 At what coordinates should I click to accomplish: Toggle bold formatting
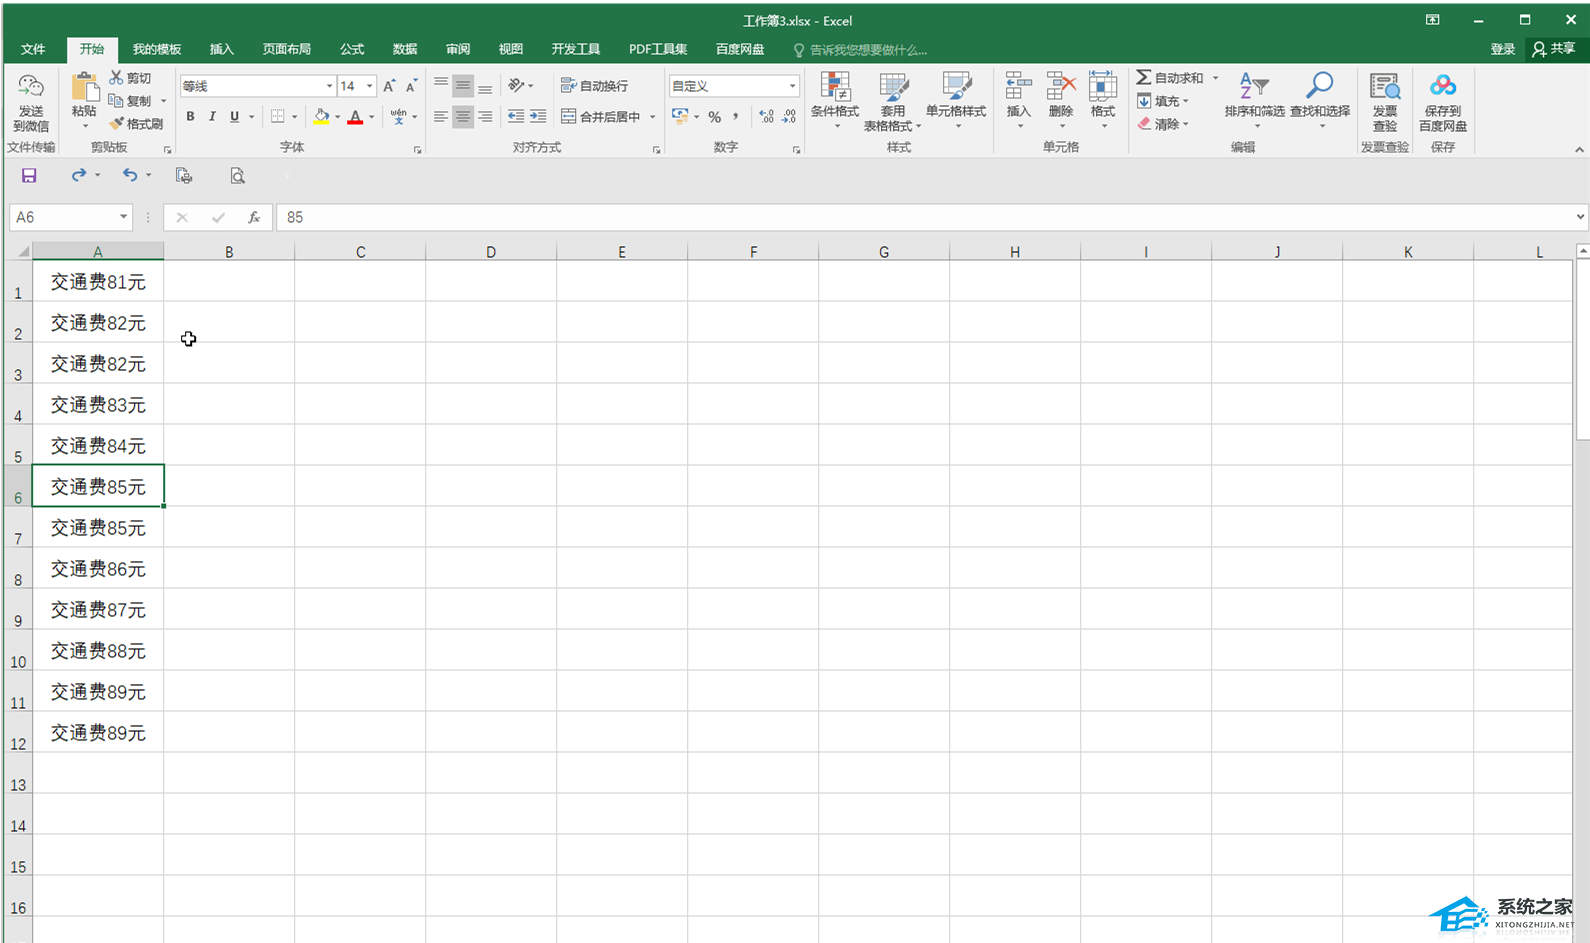click(190, 117)
